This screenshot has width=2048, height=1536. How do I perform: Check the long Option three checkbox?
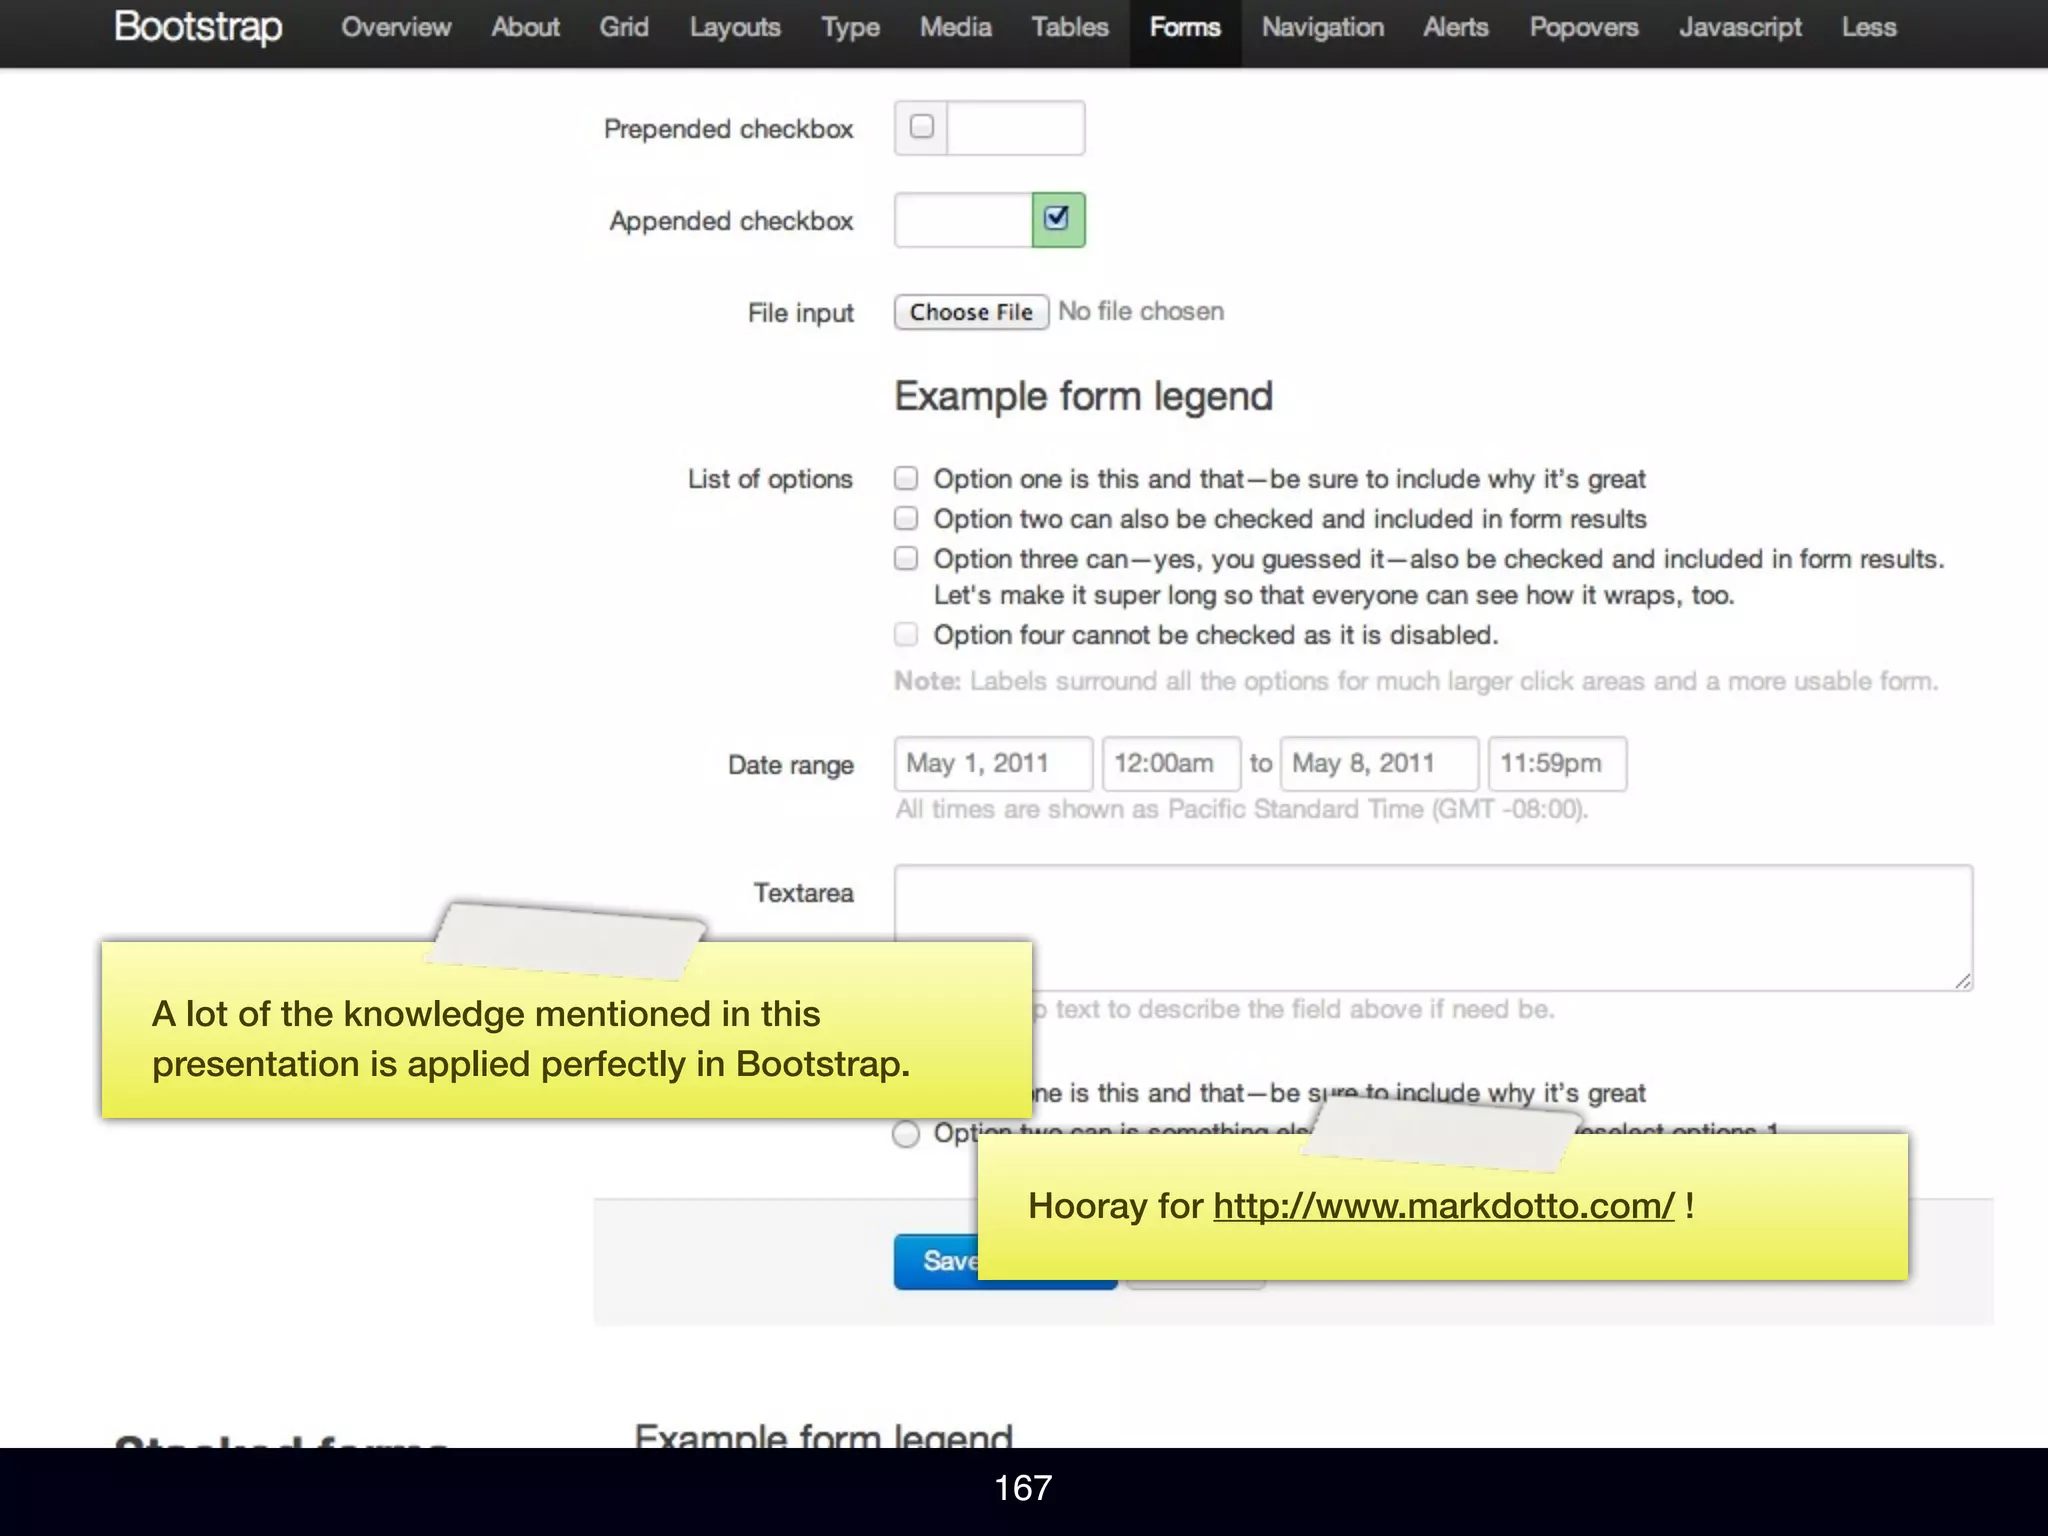[906, 558]
